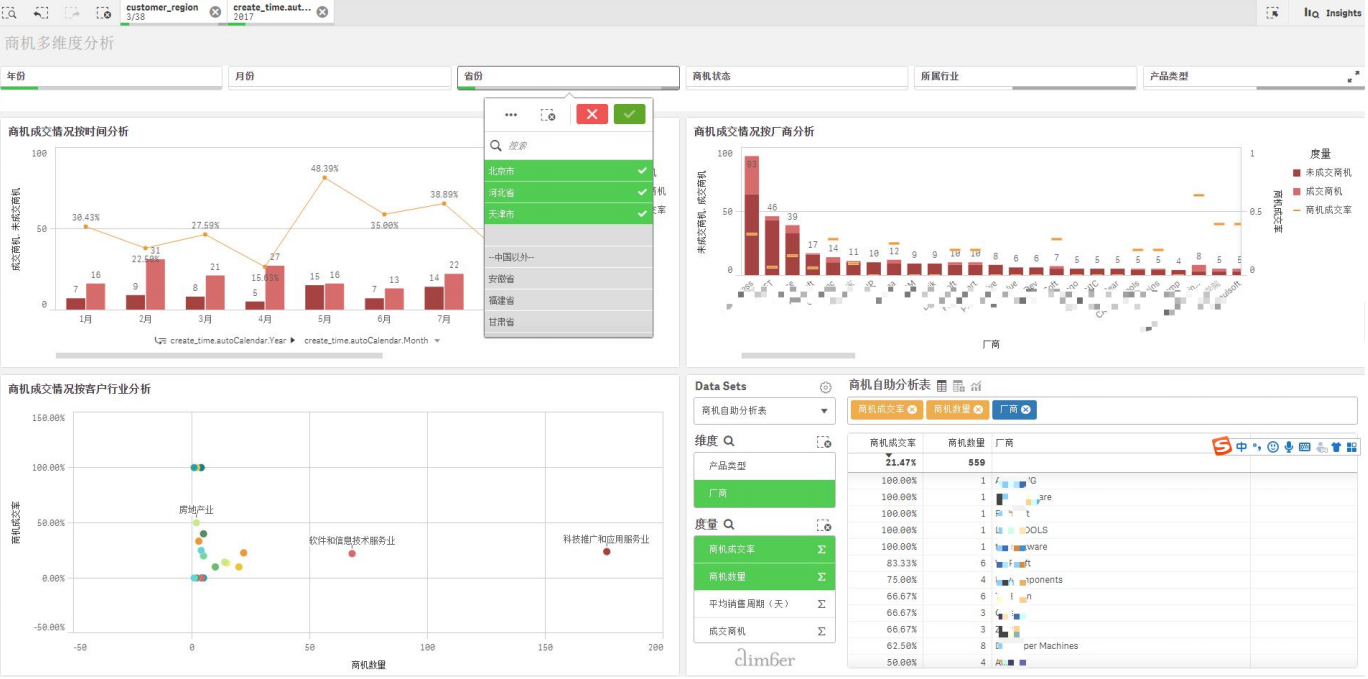This screenshot has width=1368, height=679.
Task: Step back one selection
Action: click(x=41, y=13)
